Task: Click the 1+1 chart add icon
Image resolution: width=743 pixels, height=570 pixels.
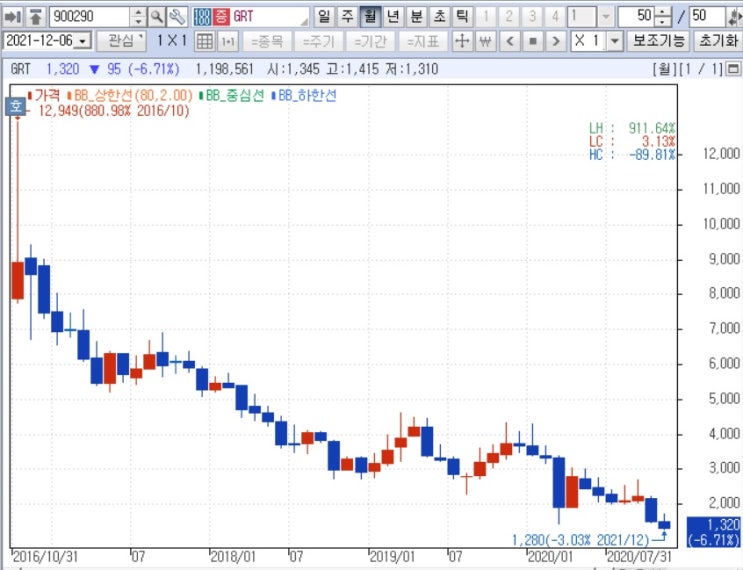Action: tap(228, 42)
